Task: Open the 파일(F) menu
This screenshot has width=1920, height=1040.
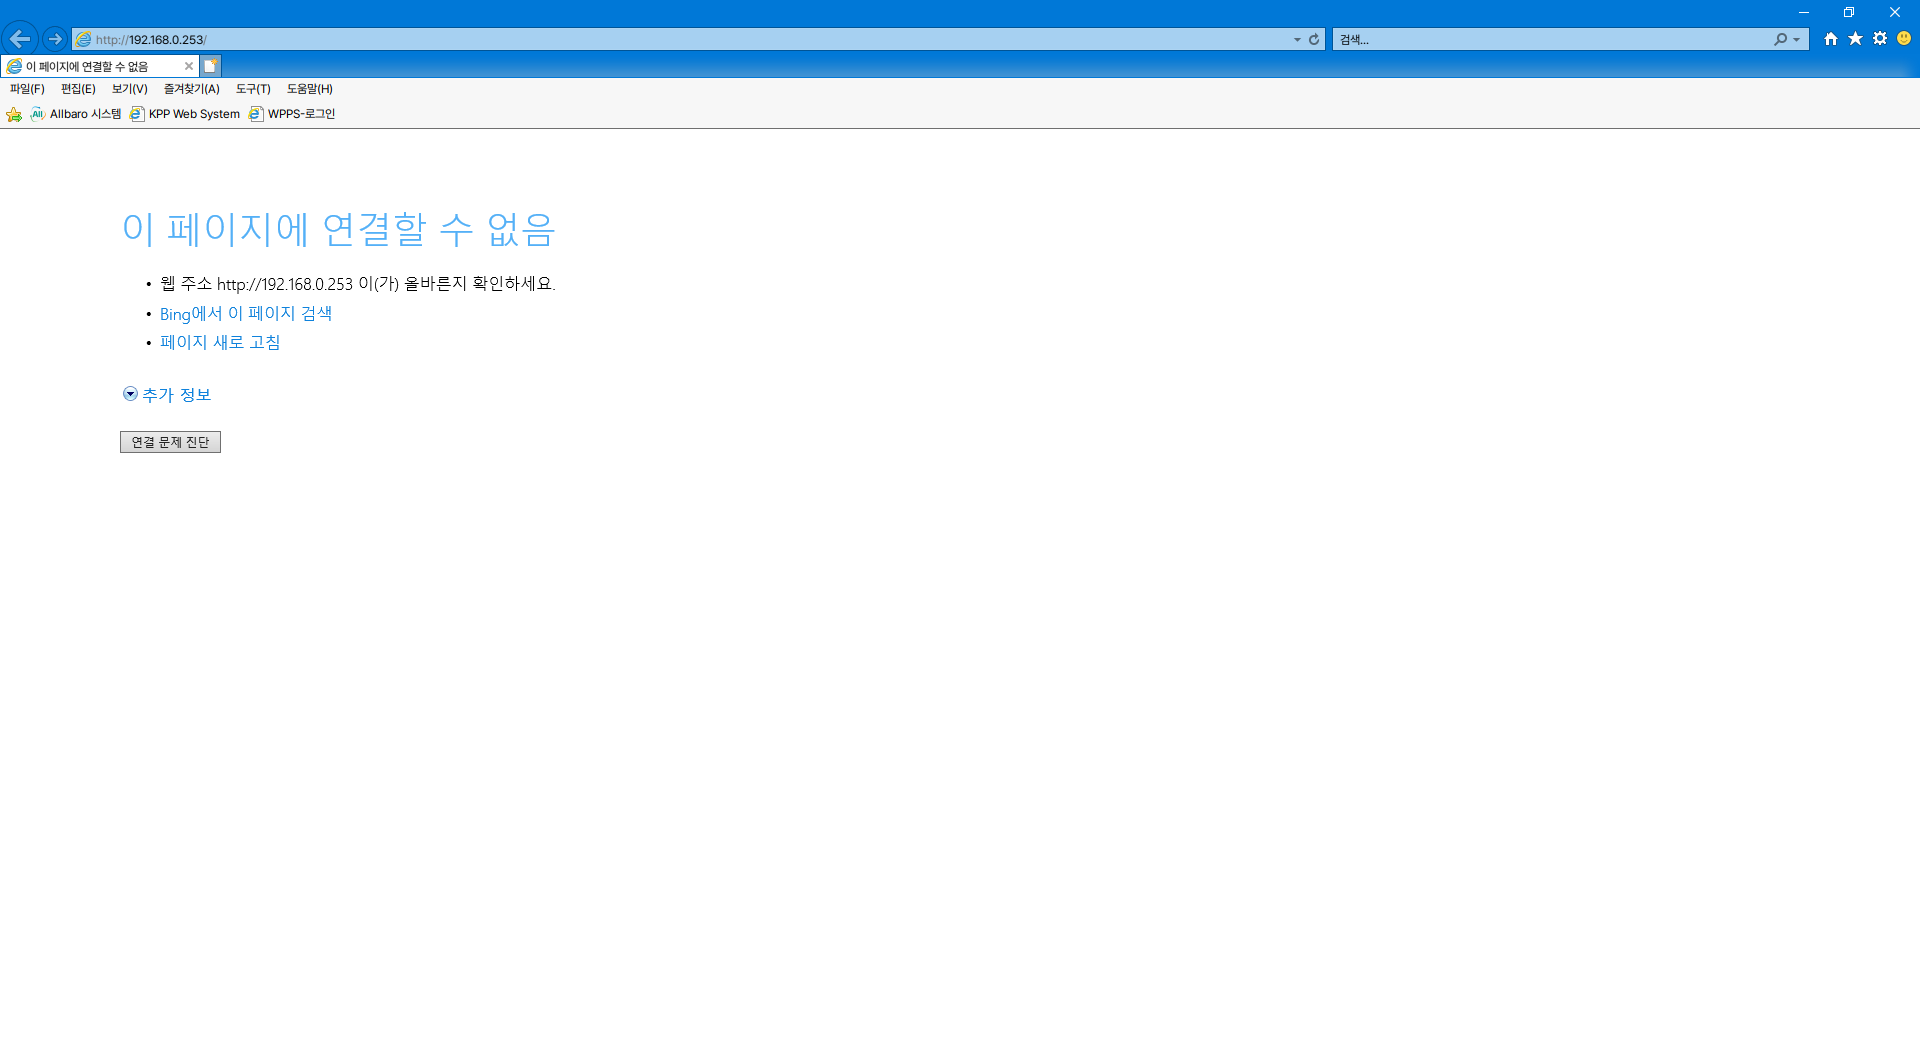Action: (27, 89)
